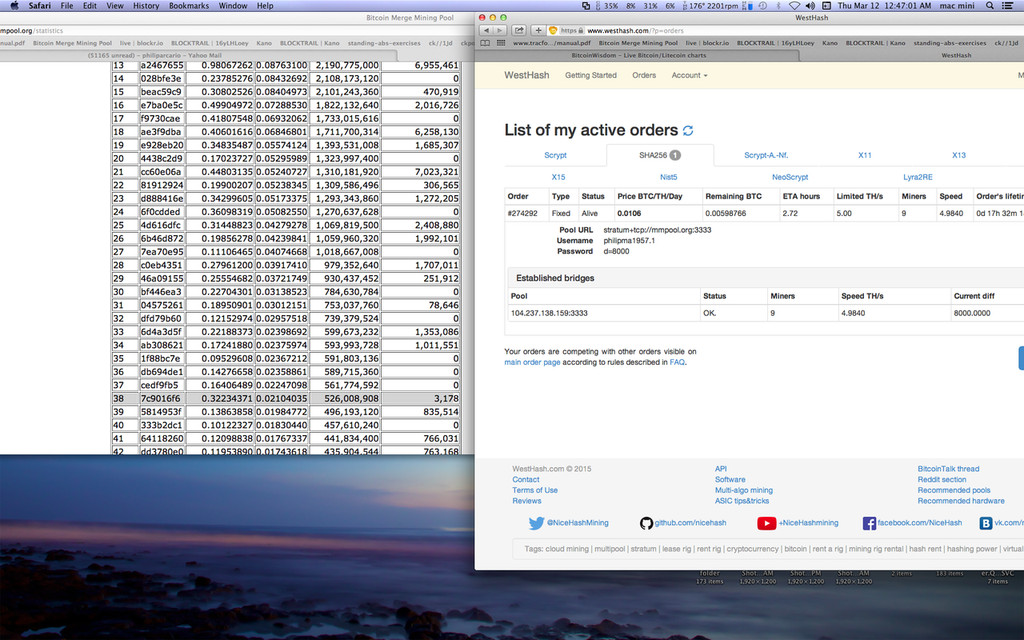The image size is (1024, 640).
Task: Open the Window menu
Action: click(x=232, y=5)
